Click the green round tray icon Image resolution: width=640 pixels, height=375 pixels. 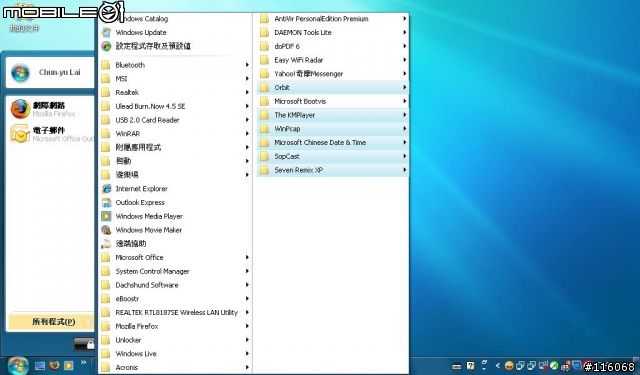(x=554, y=366)
